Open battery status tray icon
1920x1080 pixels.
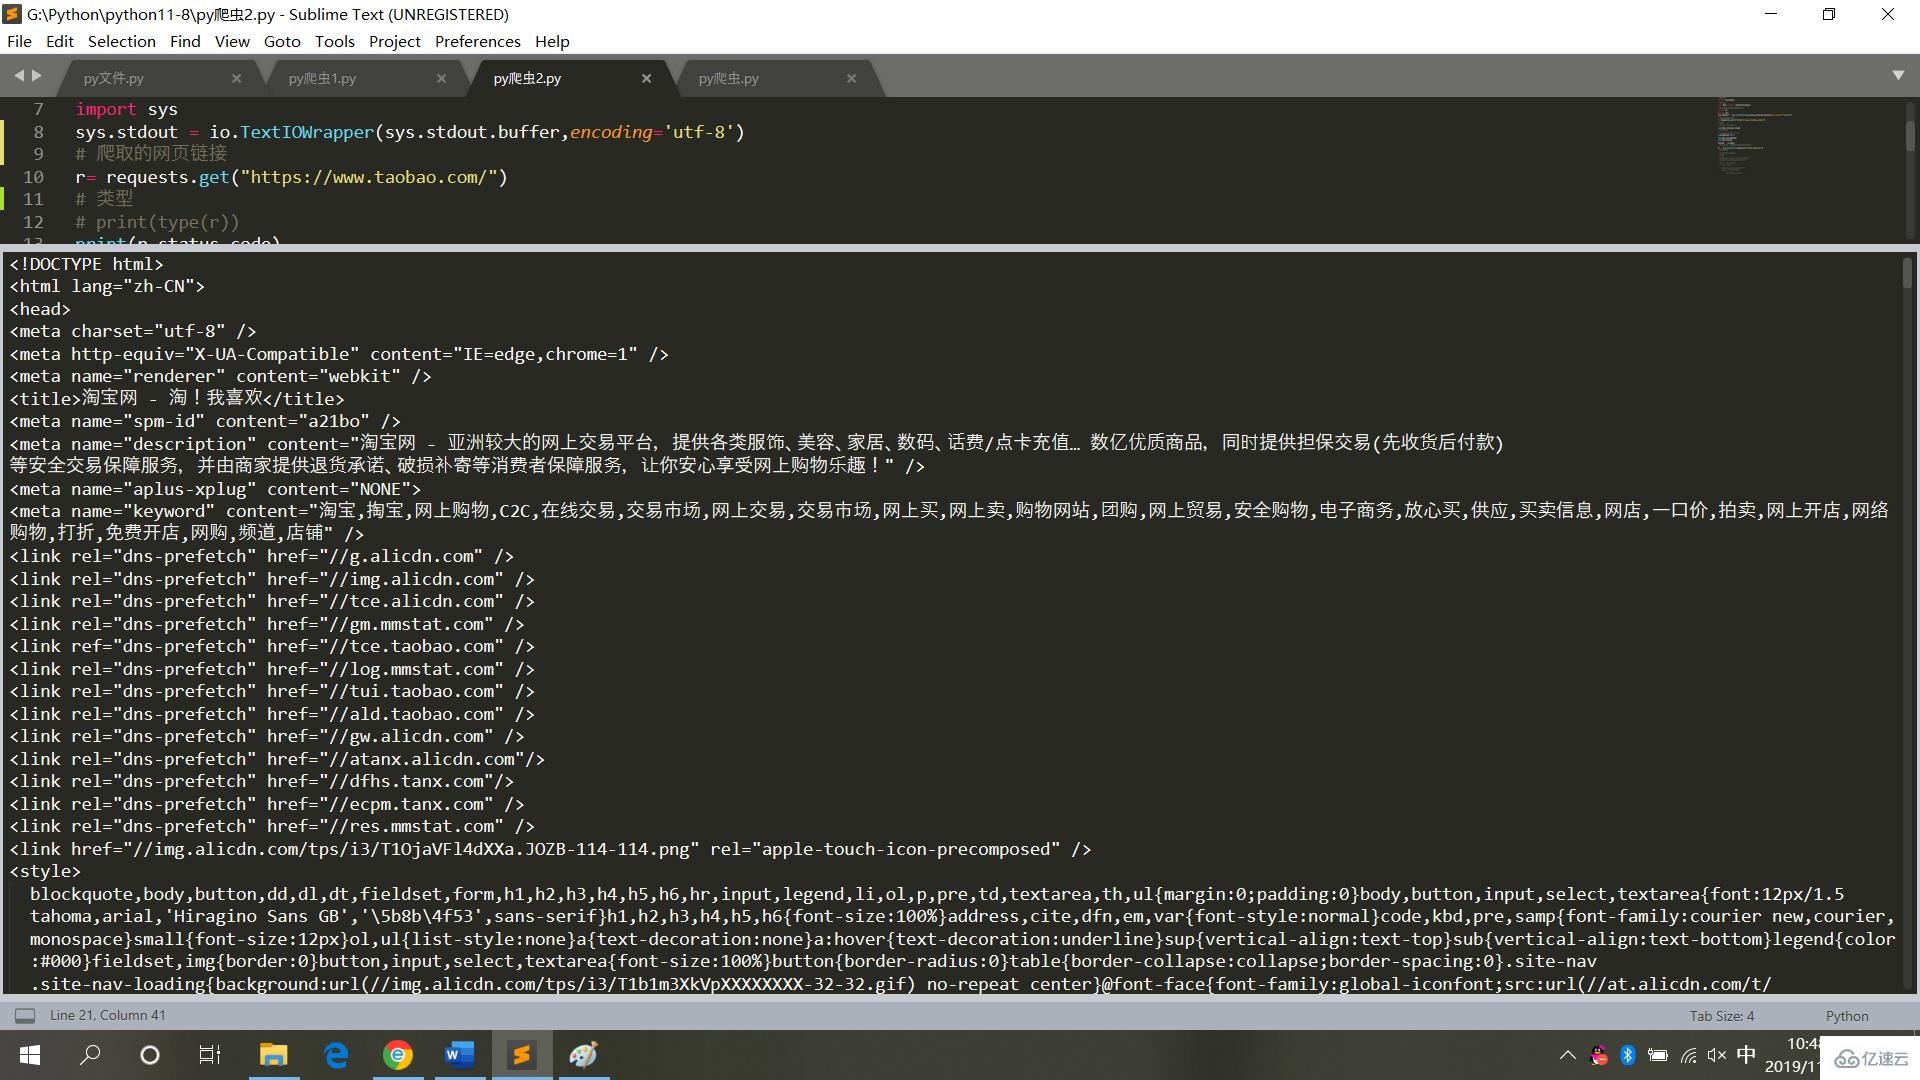(1657, 1055)
